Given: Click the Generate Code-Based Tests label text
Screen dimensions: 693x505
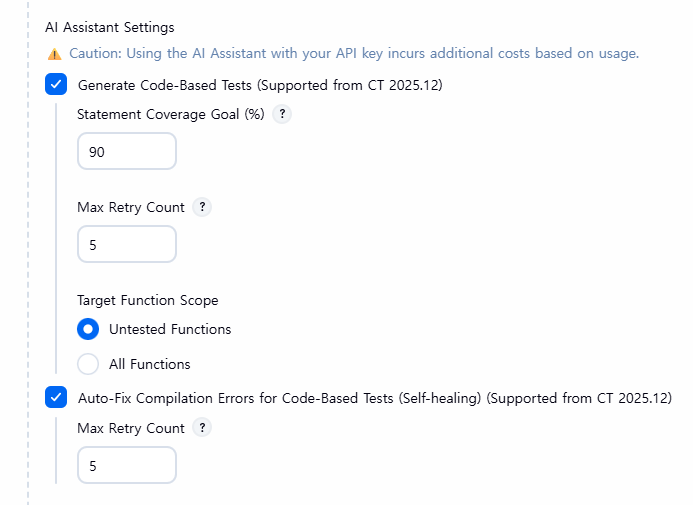Looking at the screenshot, I should (x=260, y=85).
